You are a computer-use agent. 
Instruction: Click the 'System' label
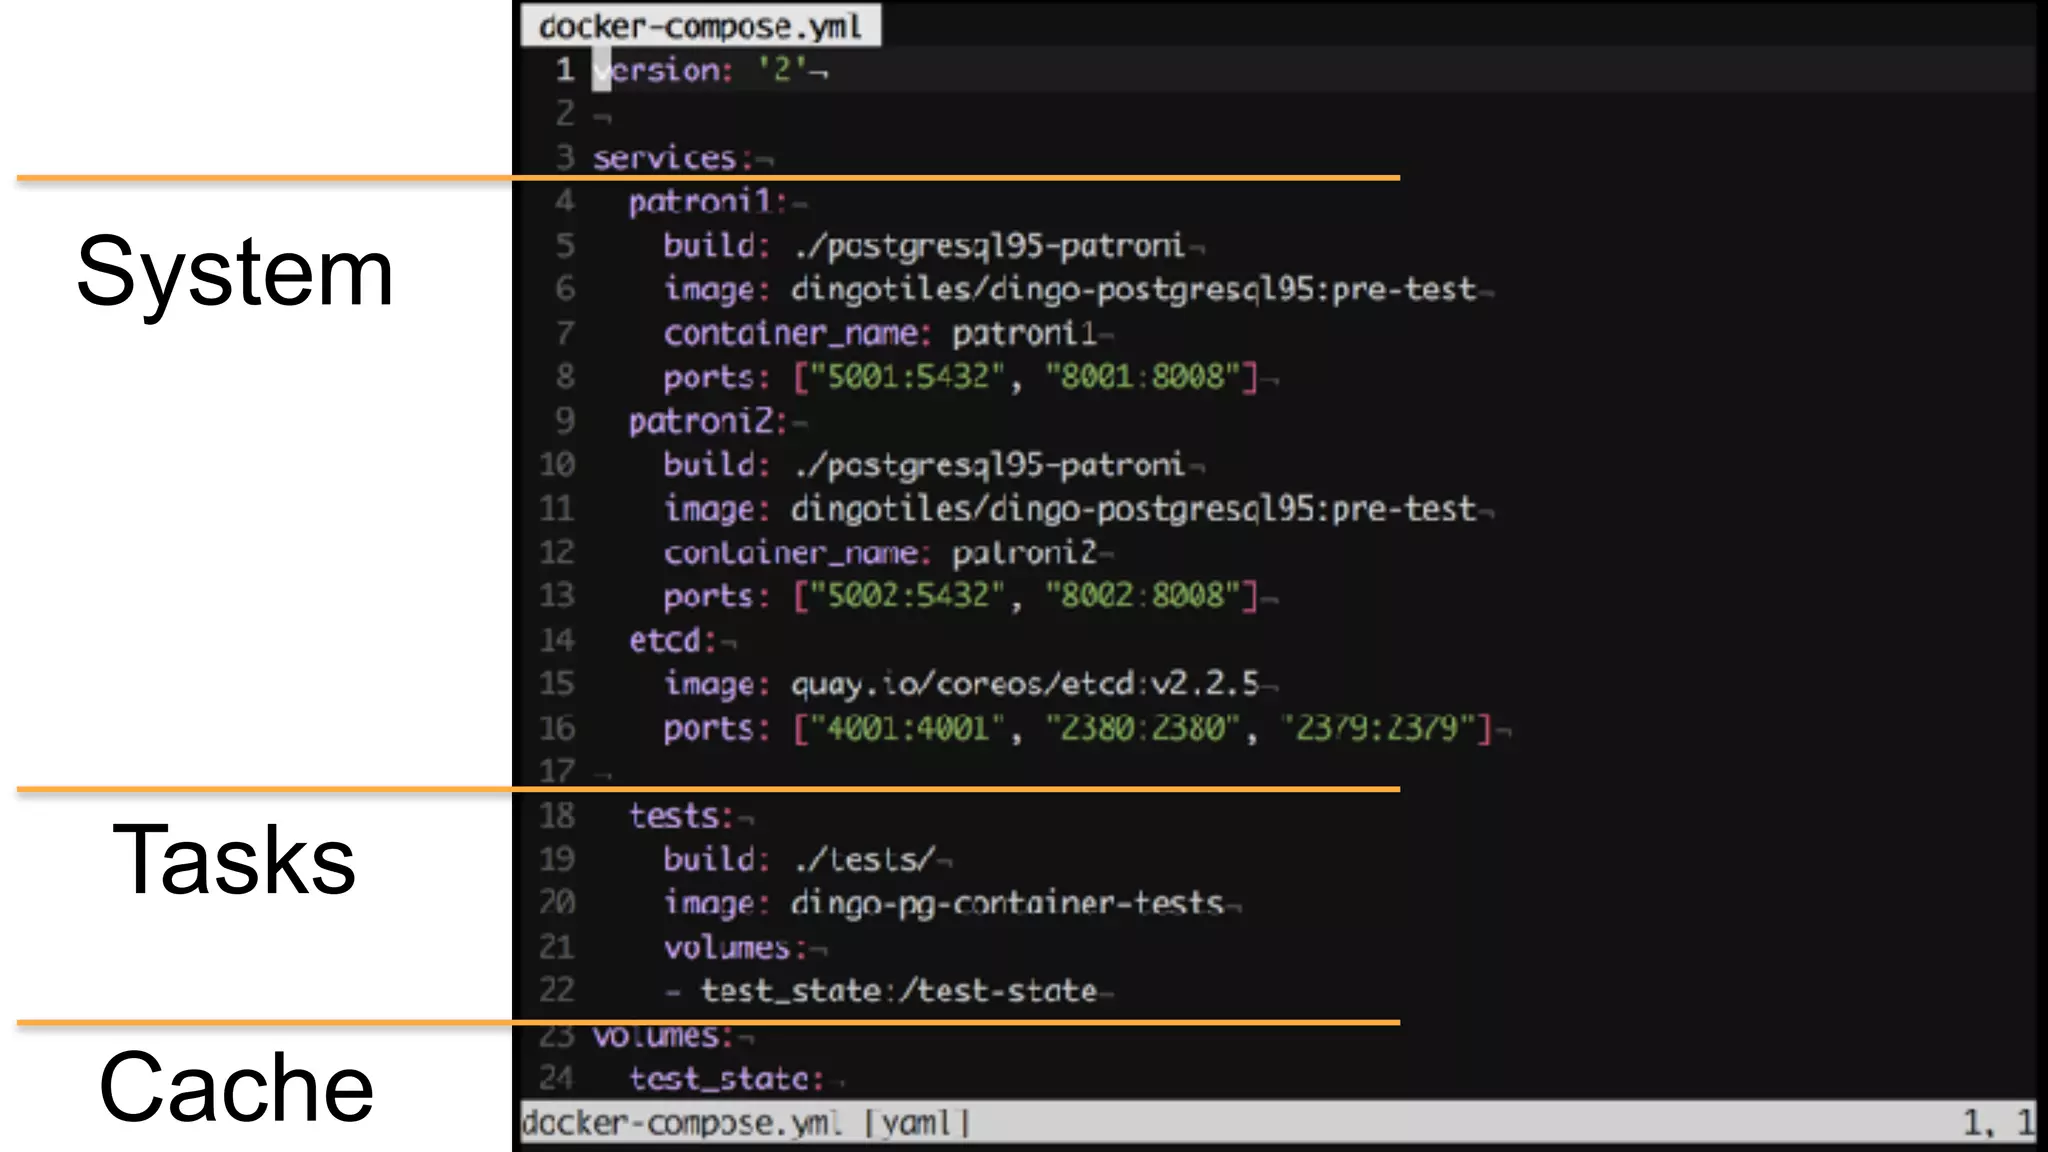pyautogui.click(x=235, y=273)
